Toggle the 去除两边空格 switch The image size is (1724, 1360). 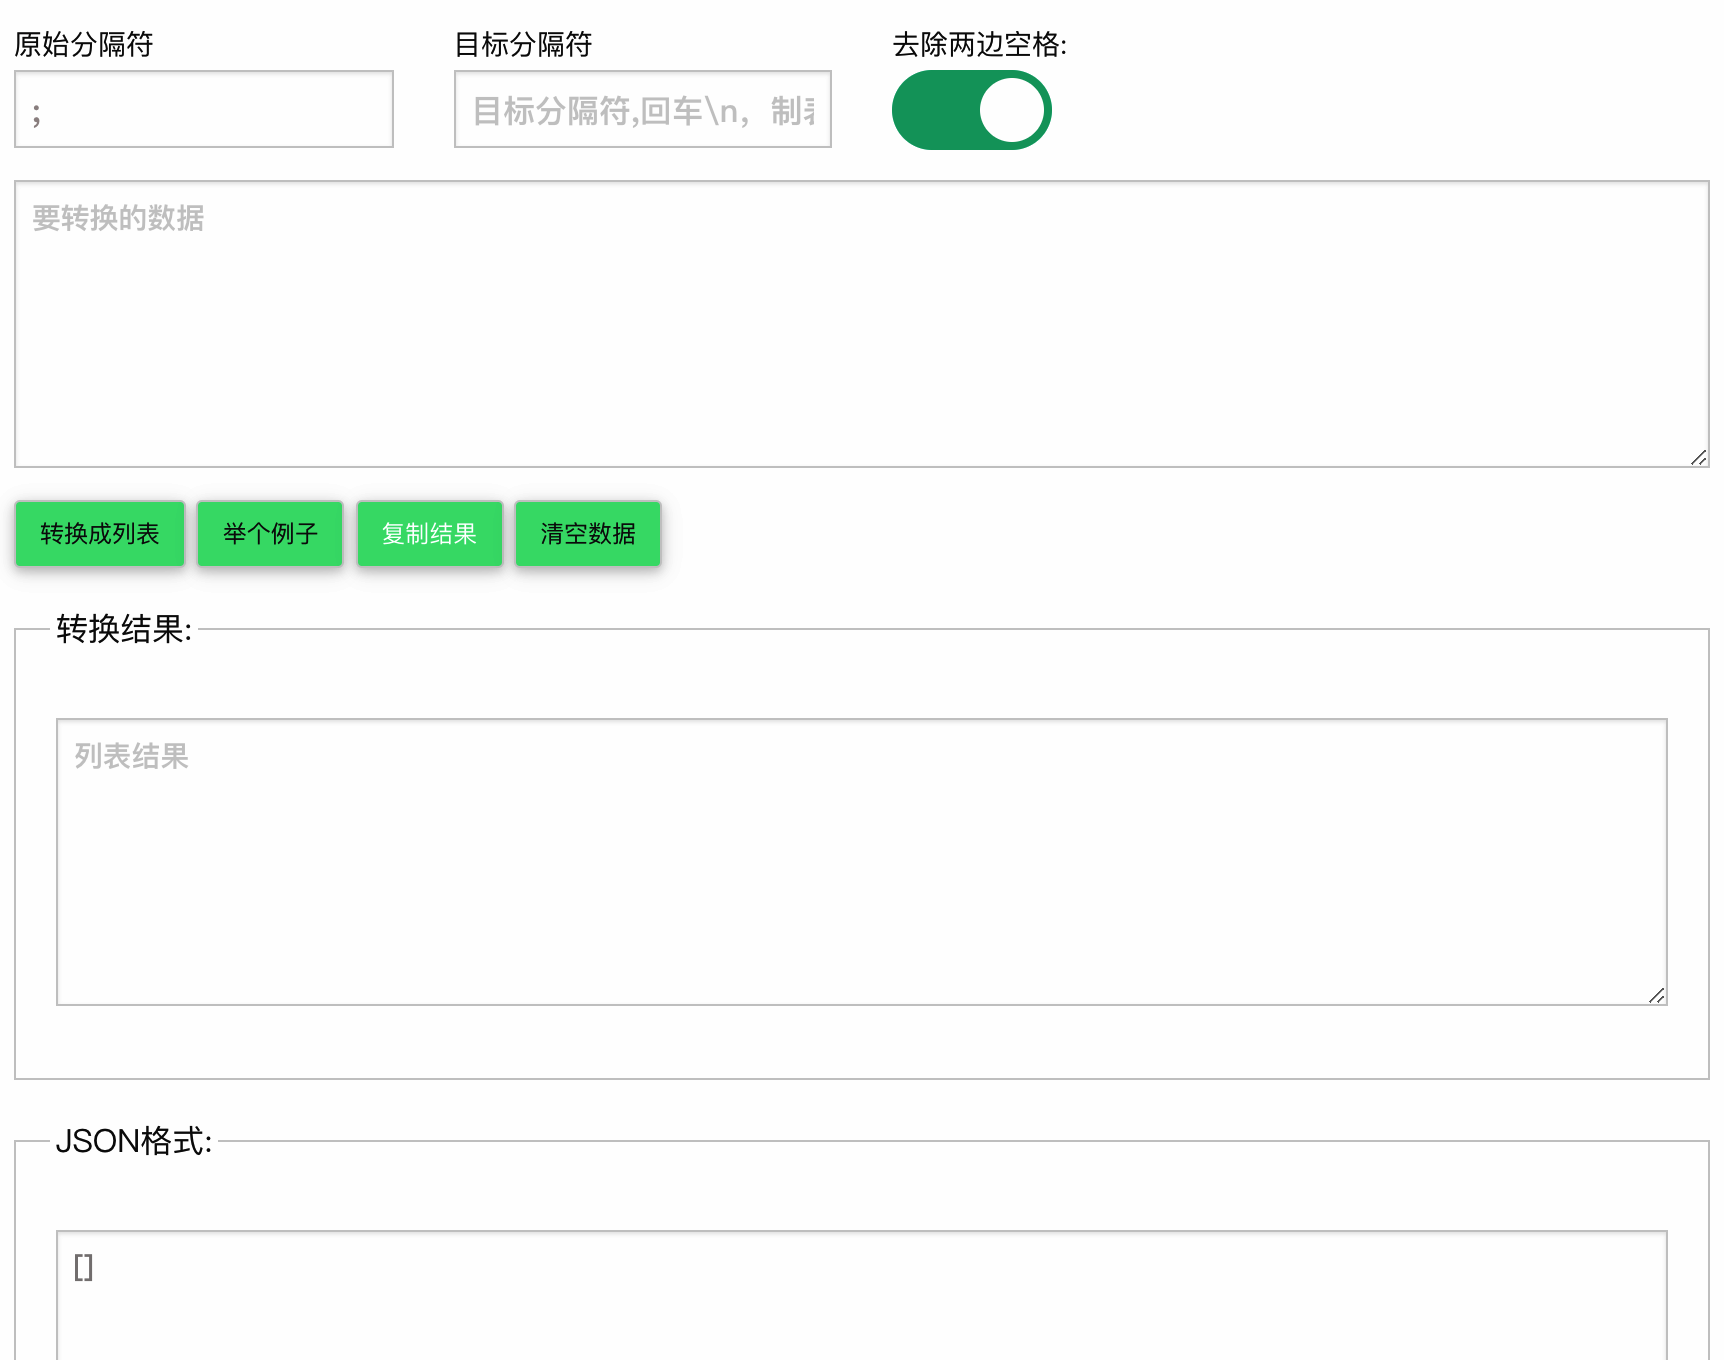(971, 110)
